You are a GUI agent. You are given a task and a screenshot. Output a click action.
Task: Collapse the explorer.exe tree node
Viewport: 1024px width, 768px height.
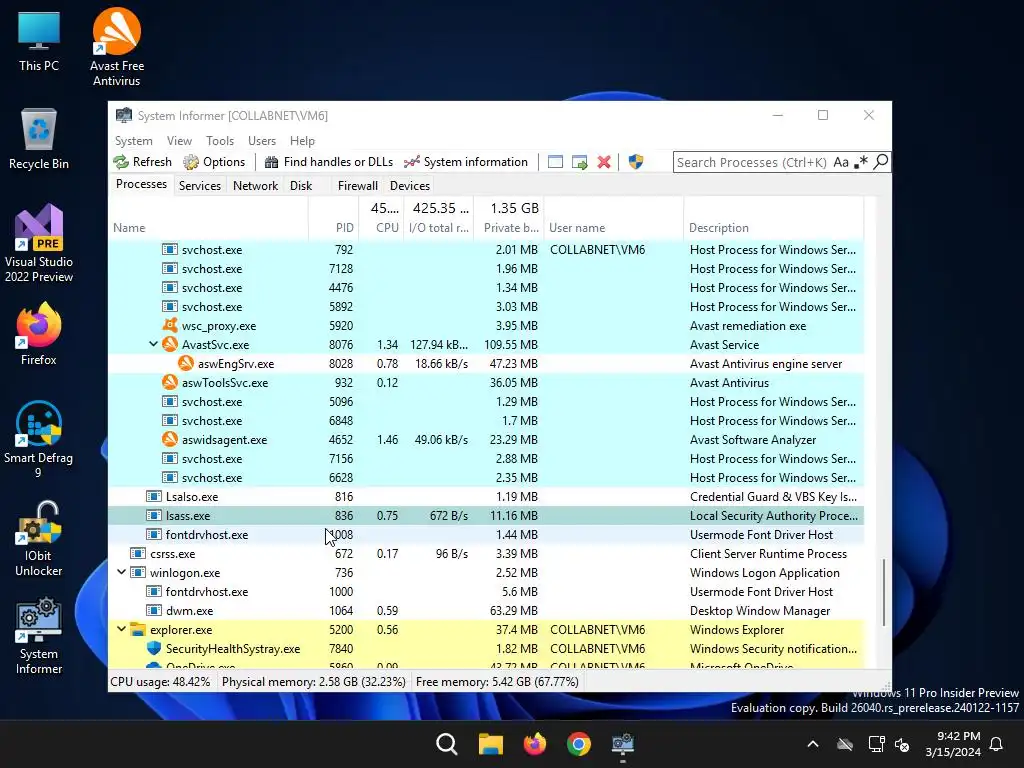pos(121,629)
